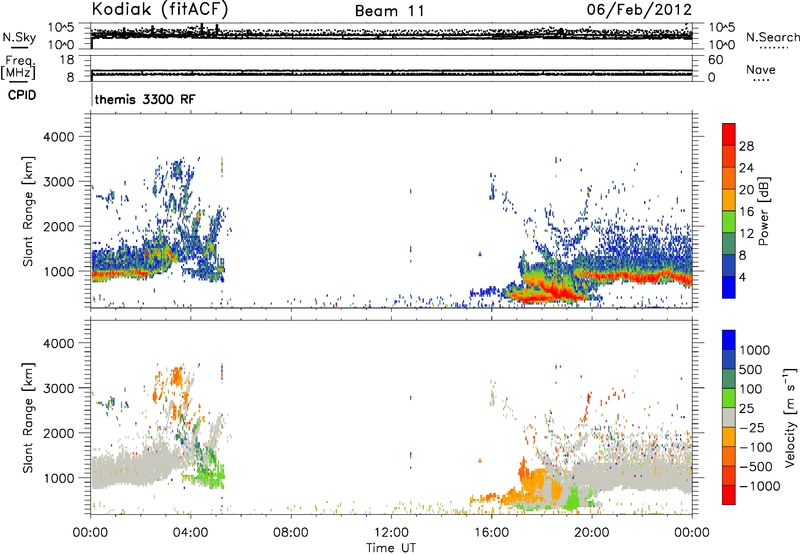Viewport: 800px width, 554px height.
Task: Click the "4000" tick of the power panel
Action: (58, 137)
